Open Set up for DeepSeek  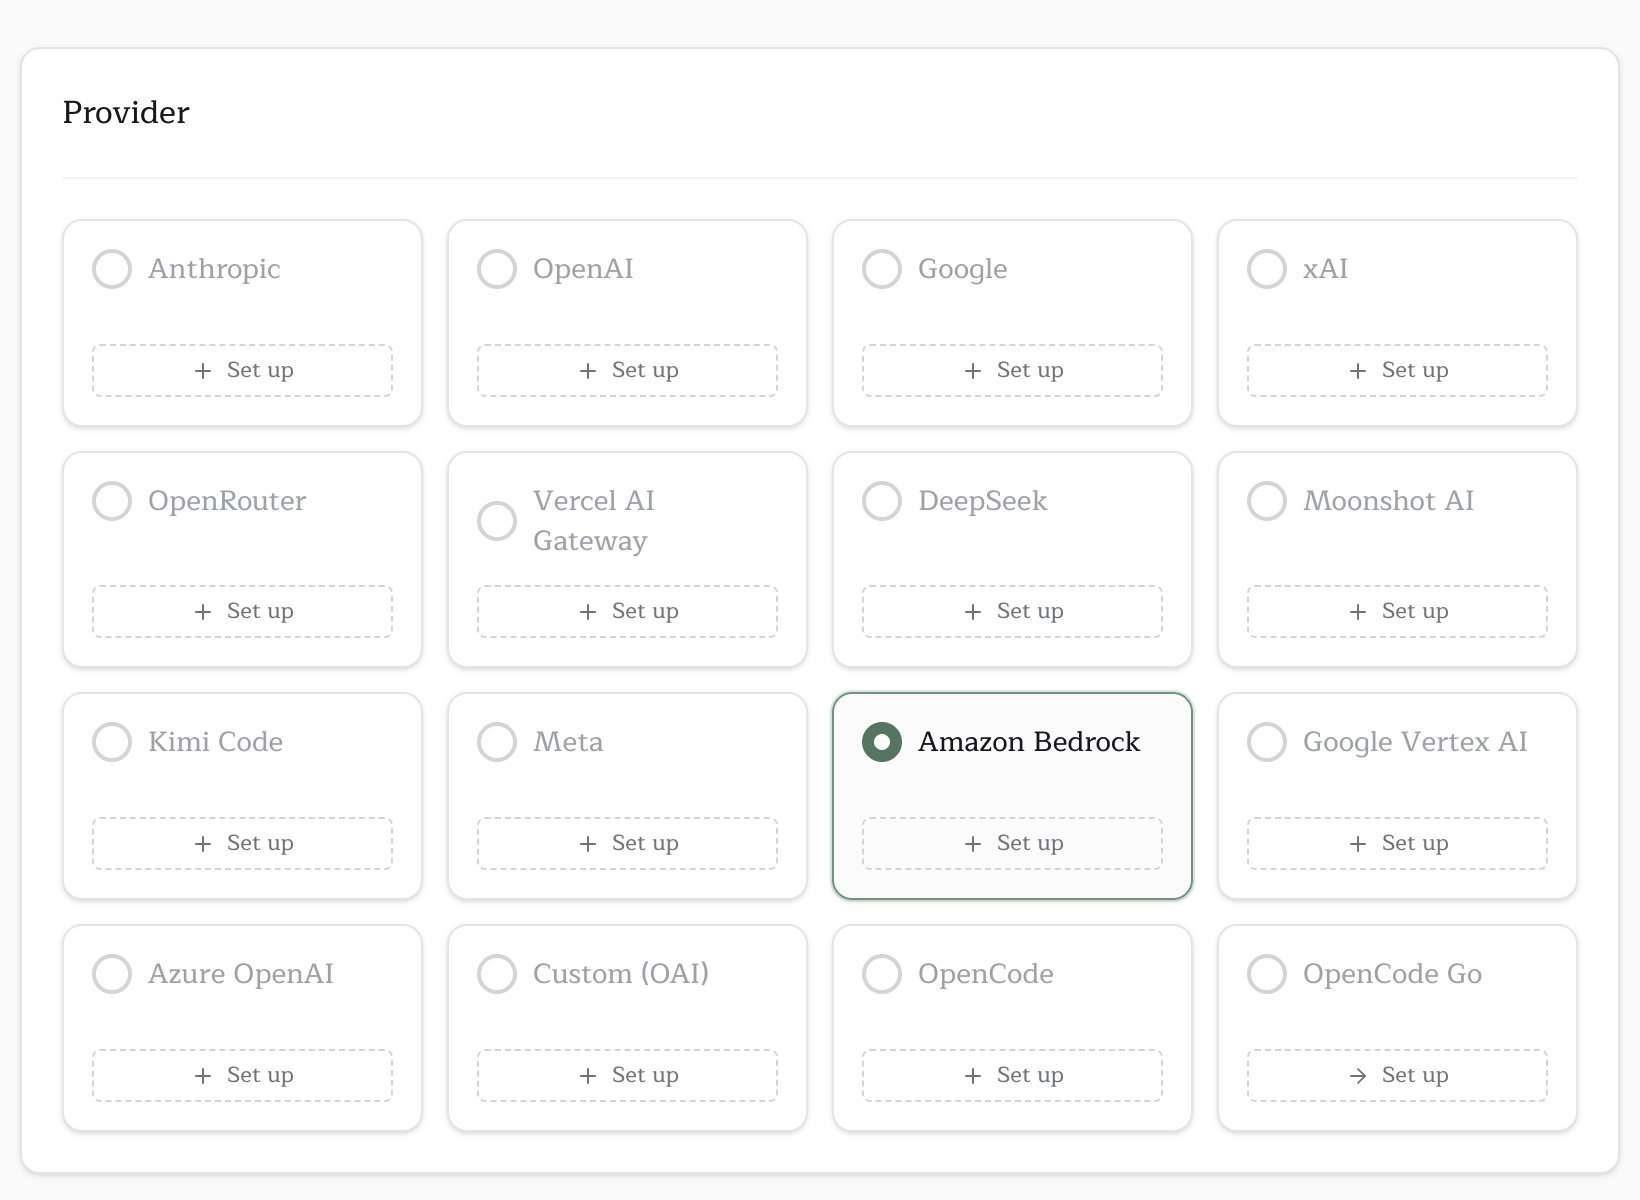1013,612
